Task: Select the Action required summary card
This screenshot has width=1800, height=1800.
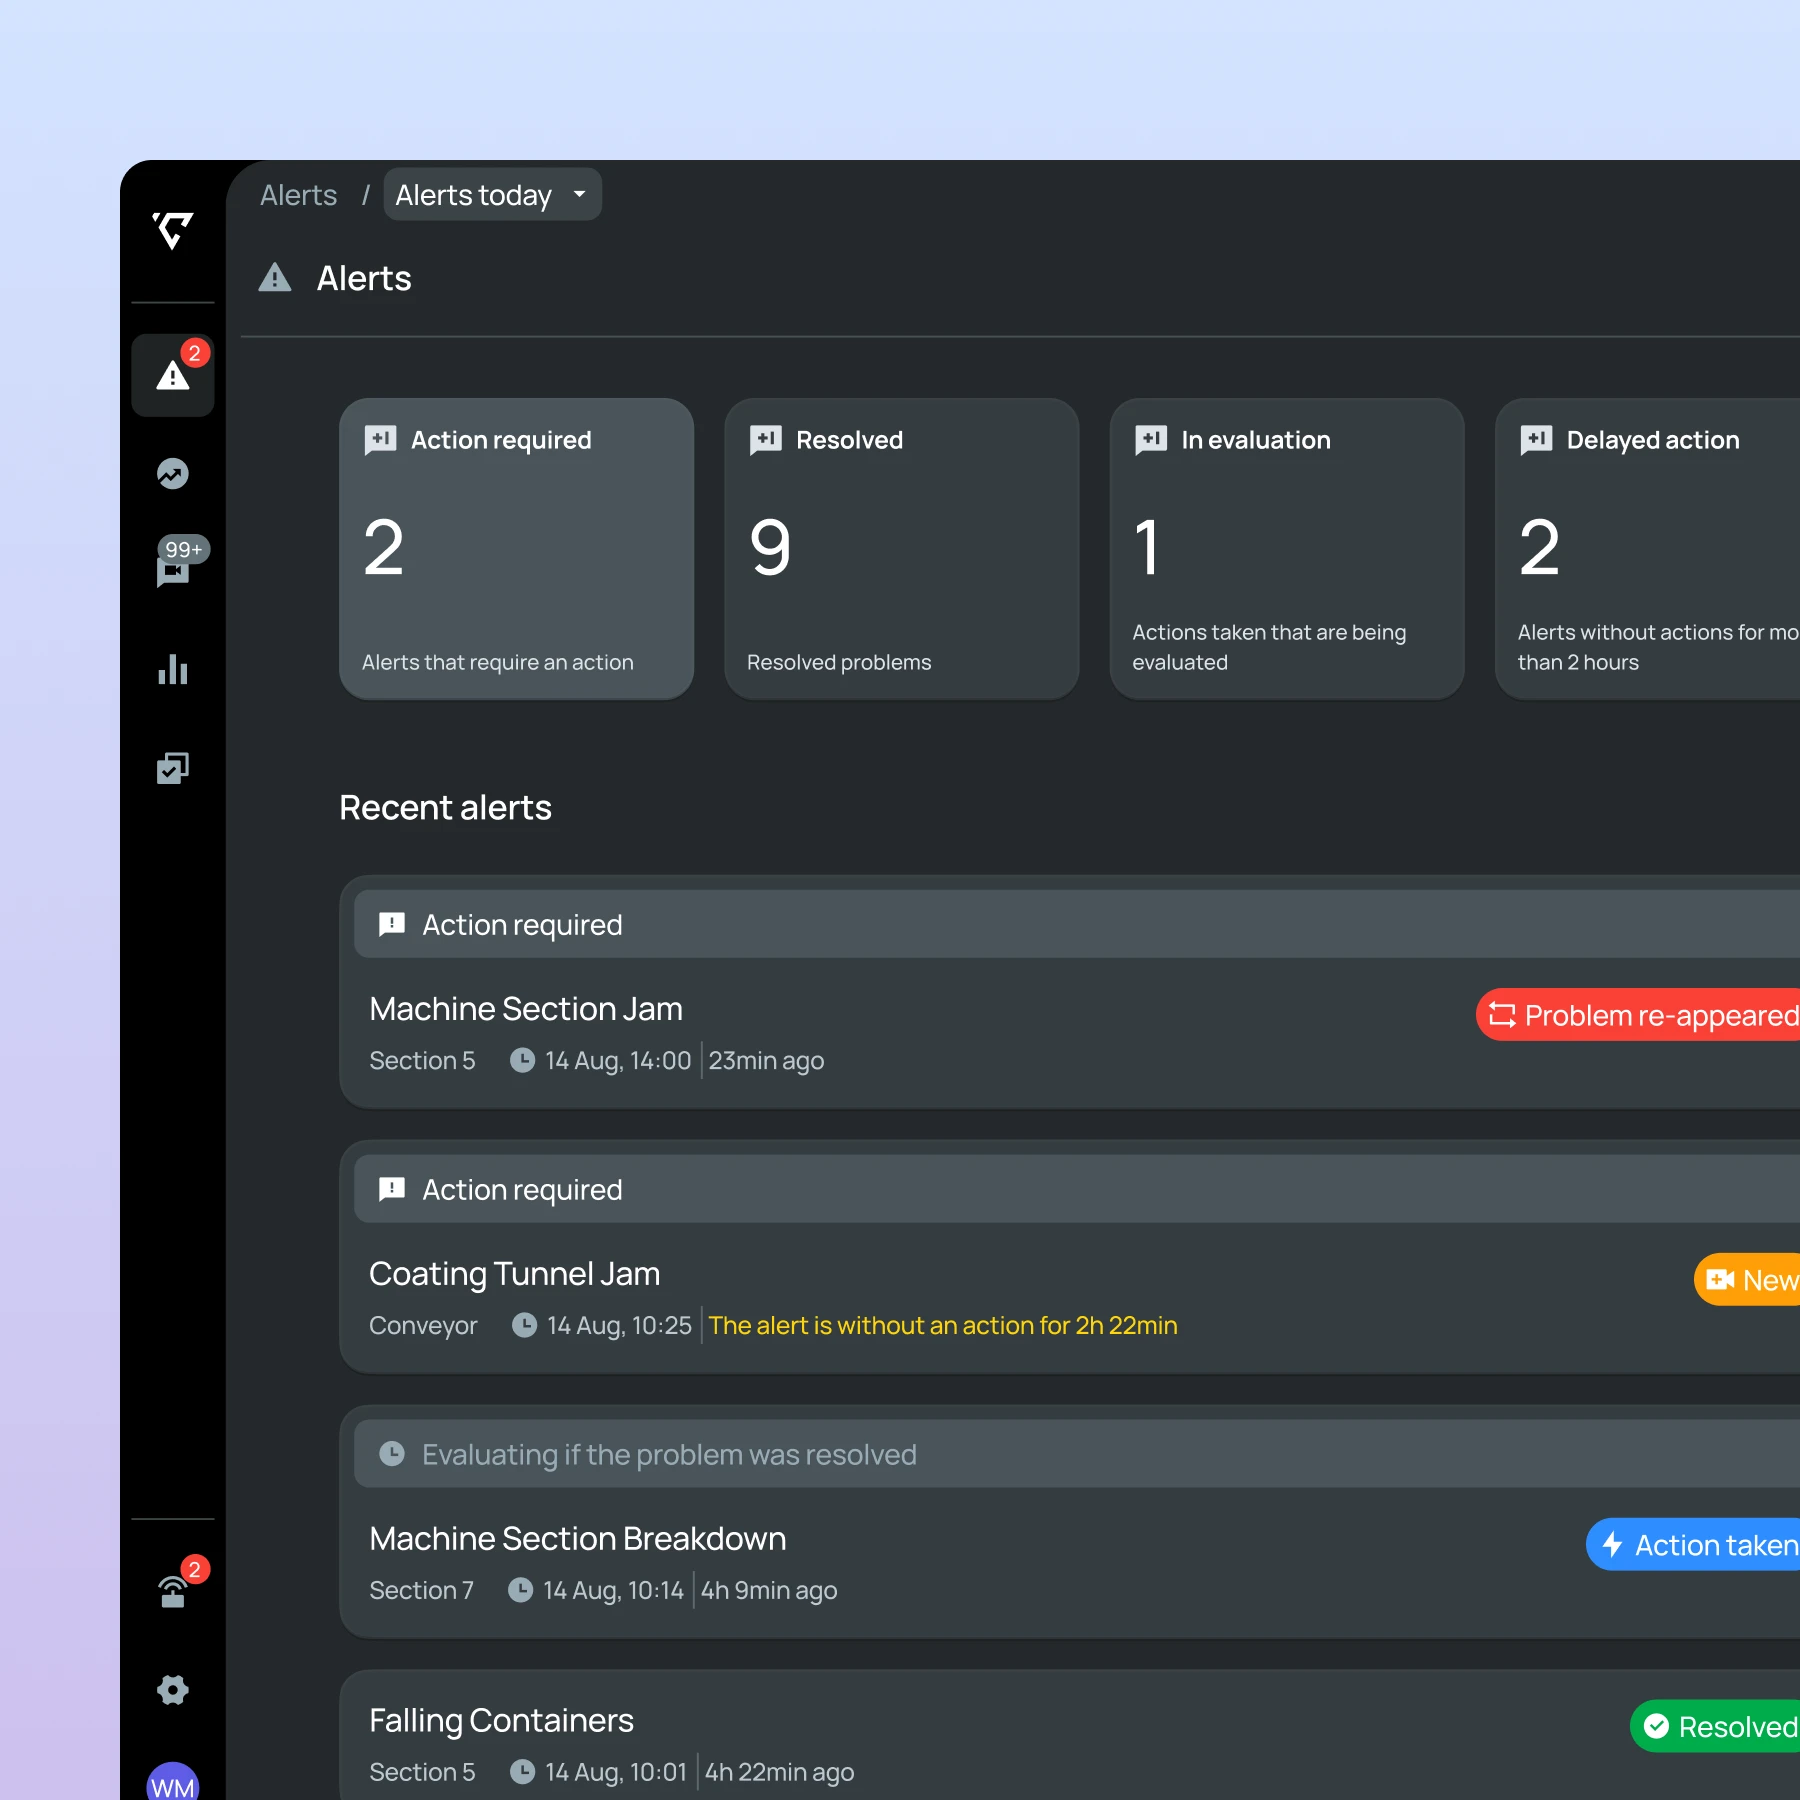Action: (516, 549)
